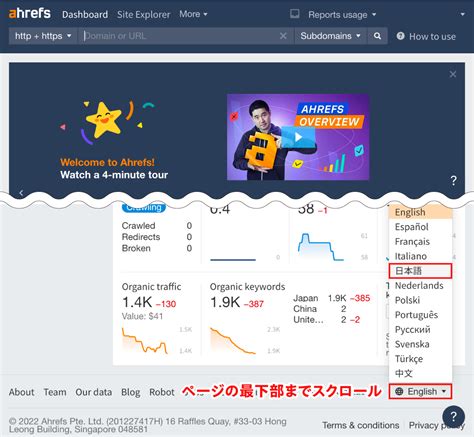Click the Redirects count row

point(157,237)
